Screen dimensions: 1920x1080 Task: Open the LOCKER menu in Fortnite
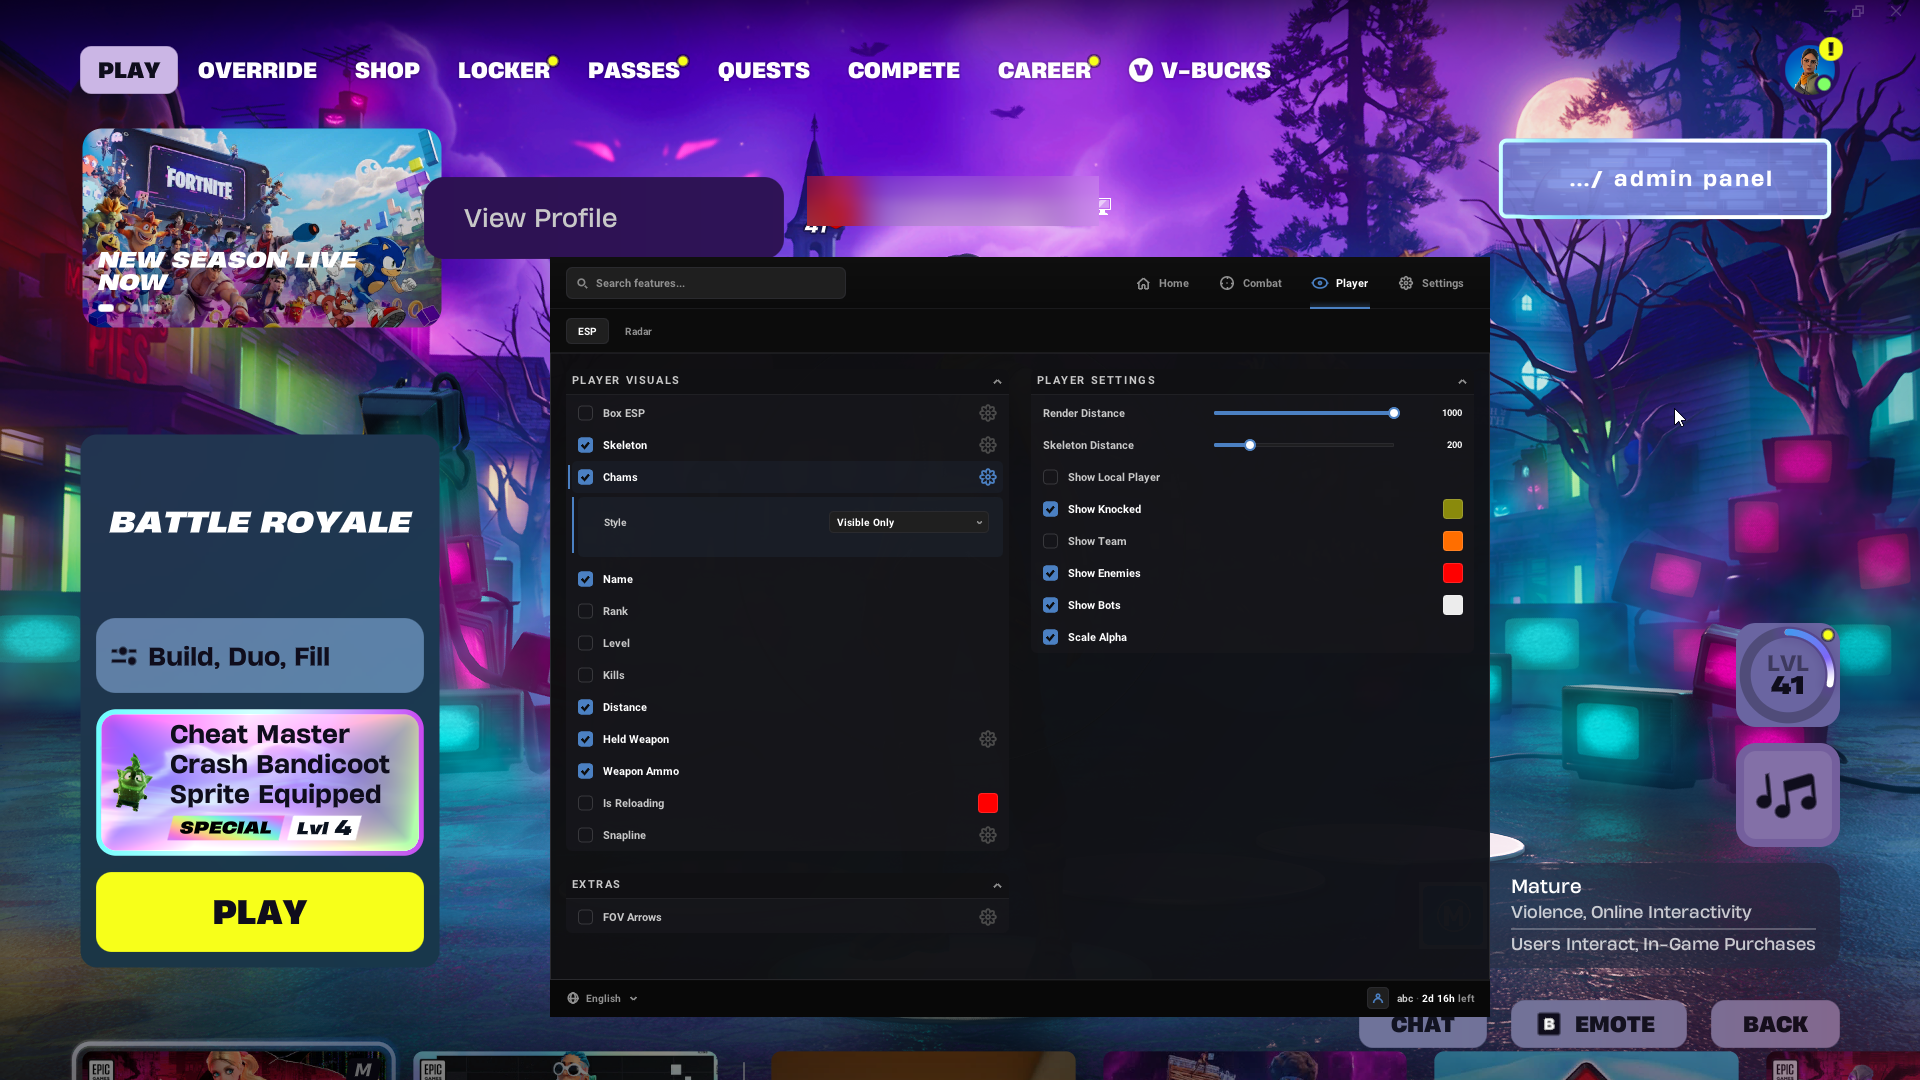504,70
